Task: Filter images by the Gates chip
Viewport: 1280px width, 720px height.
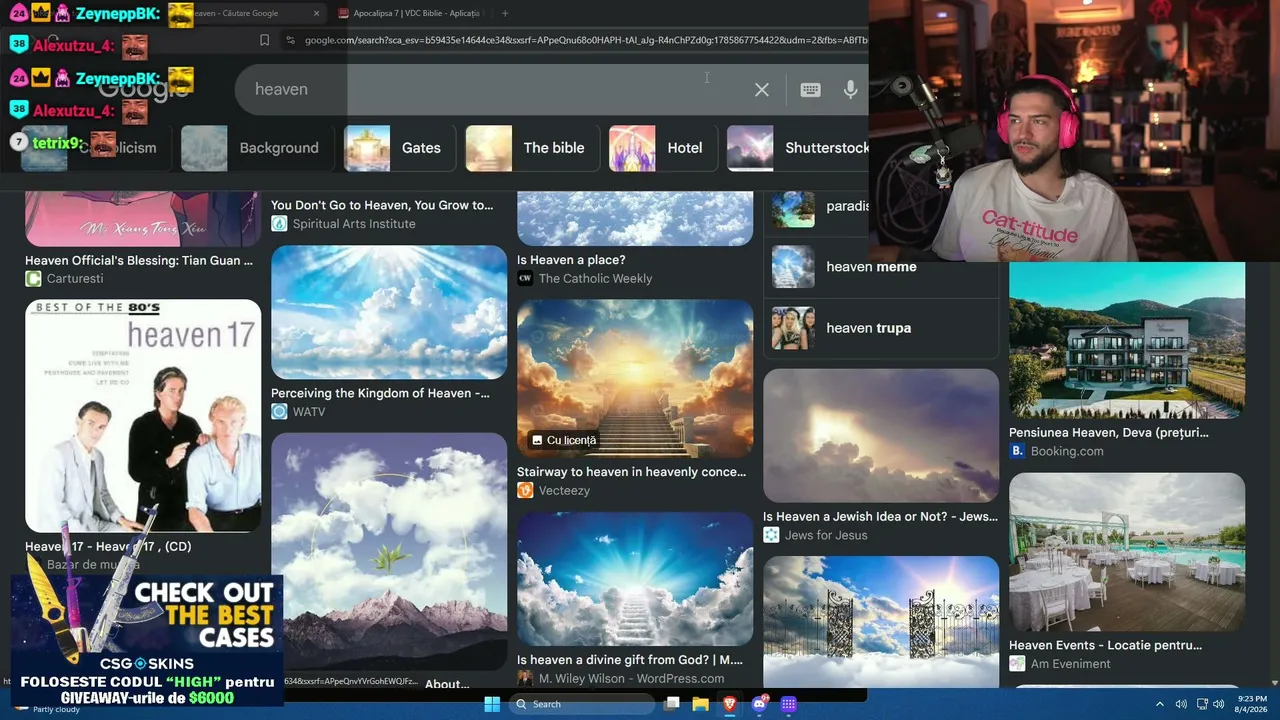Action: tap(398, 148)
